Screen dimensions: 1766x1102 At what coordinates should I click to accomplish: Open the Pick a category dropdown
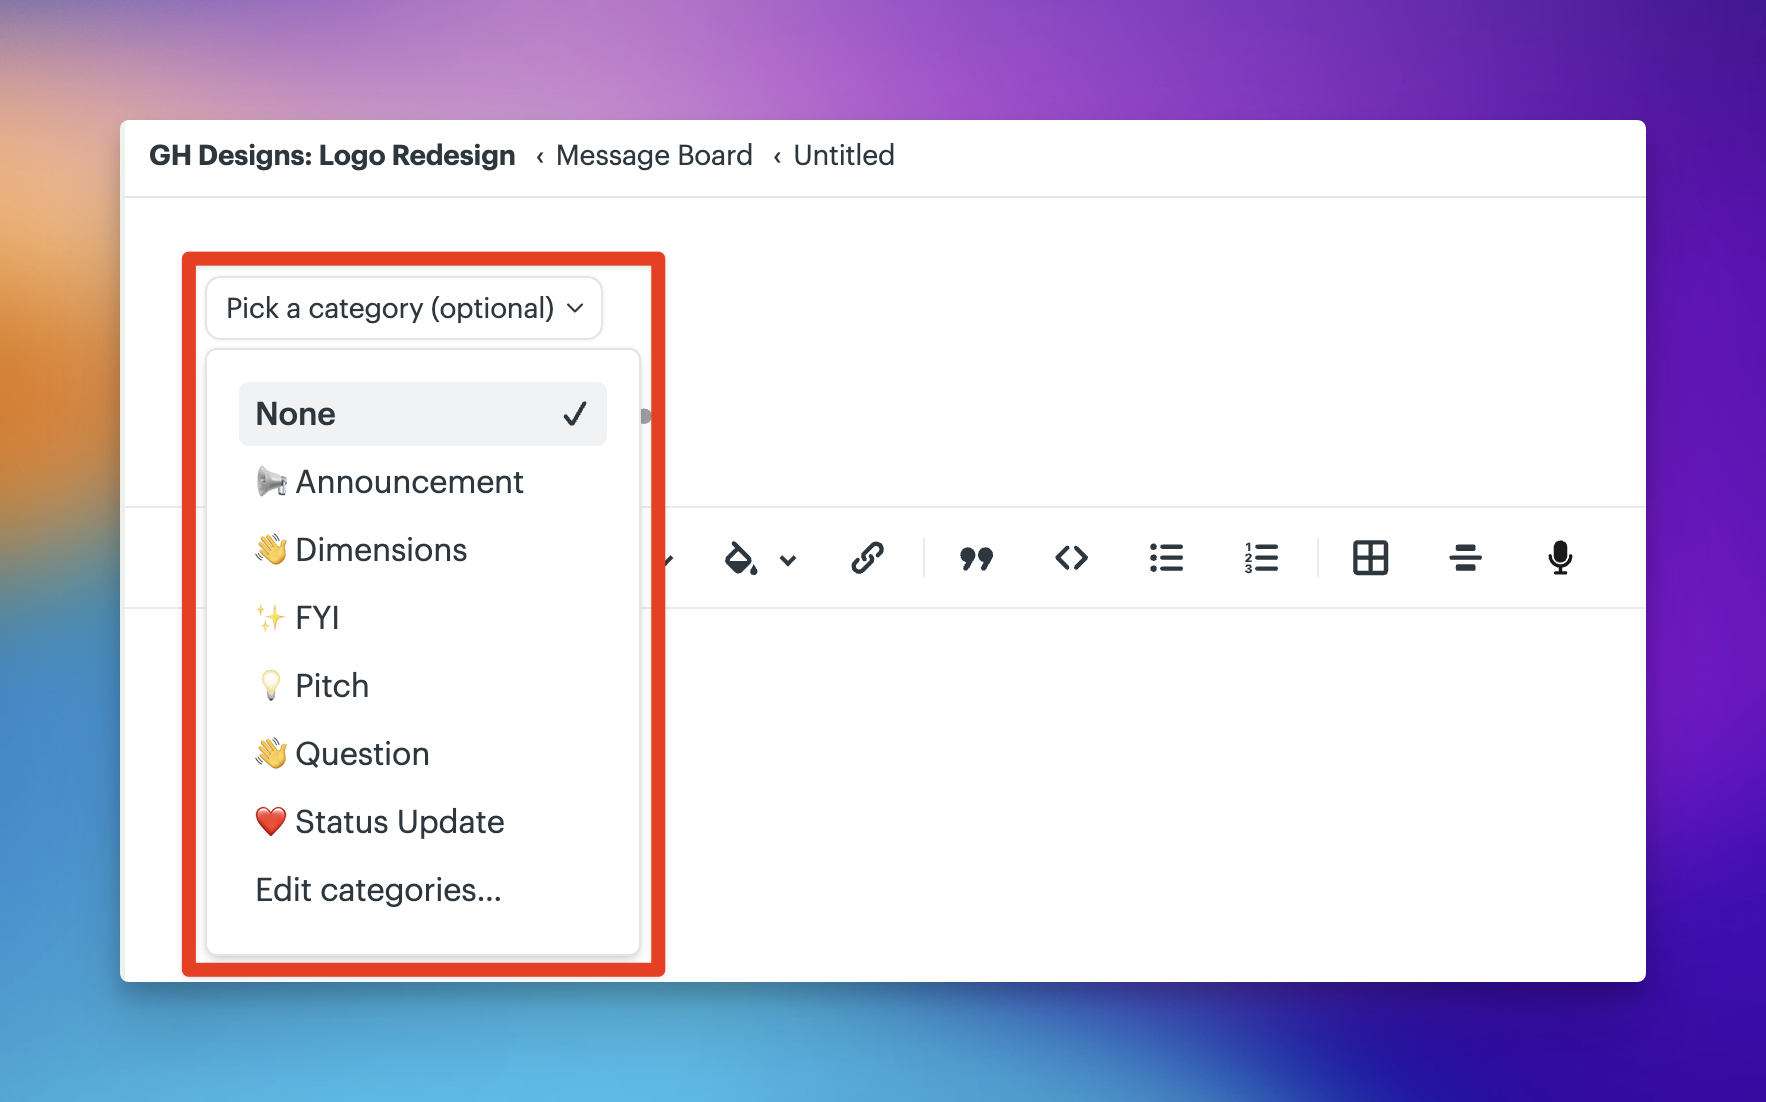click(x=404, y=308)
